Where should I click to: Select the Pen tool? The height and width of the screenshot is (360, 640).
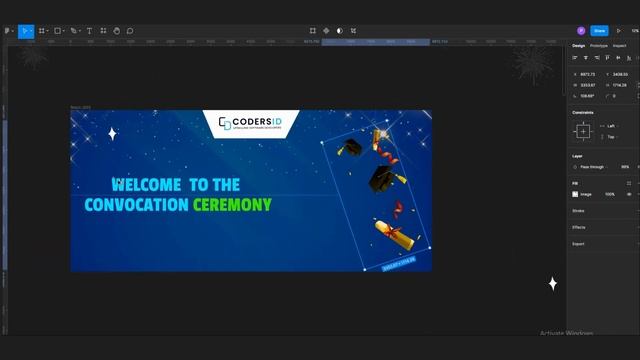tap(73, 31)
